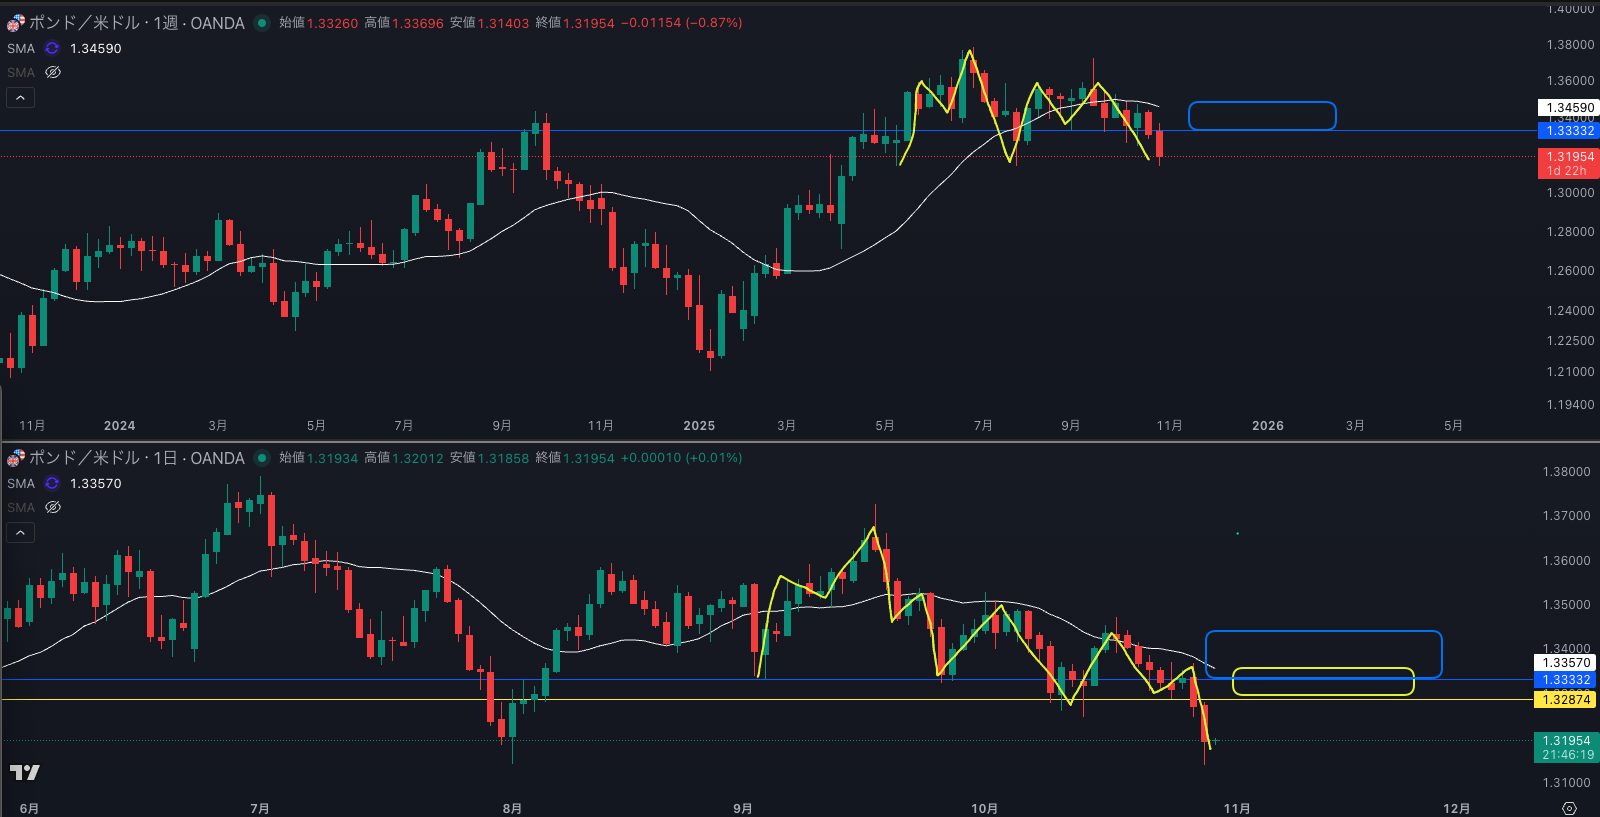Click the GBP/USD flag icon on daily chart
Viewport: 1600px width, 817px height.
pyautogui.click(x=16, y=458)
